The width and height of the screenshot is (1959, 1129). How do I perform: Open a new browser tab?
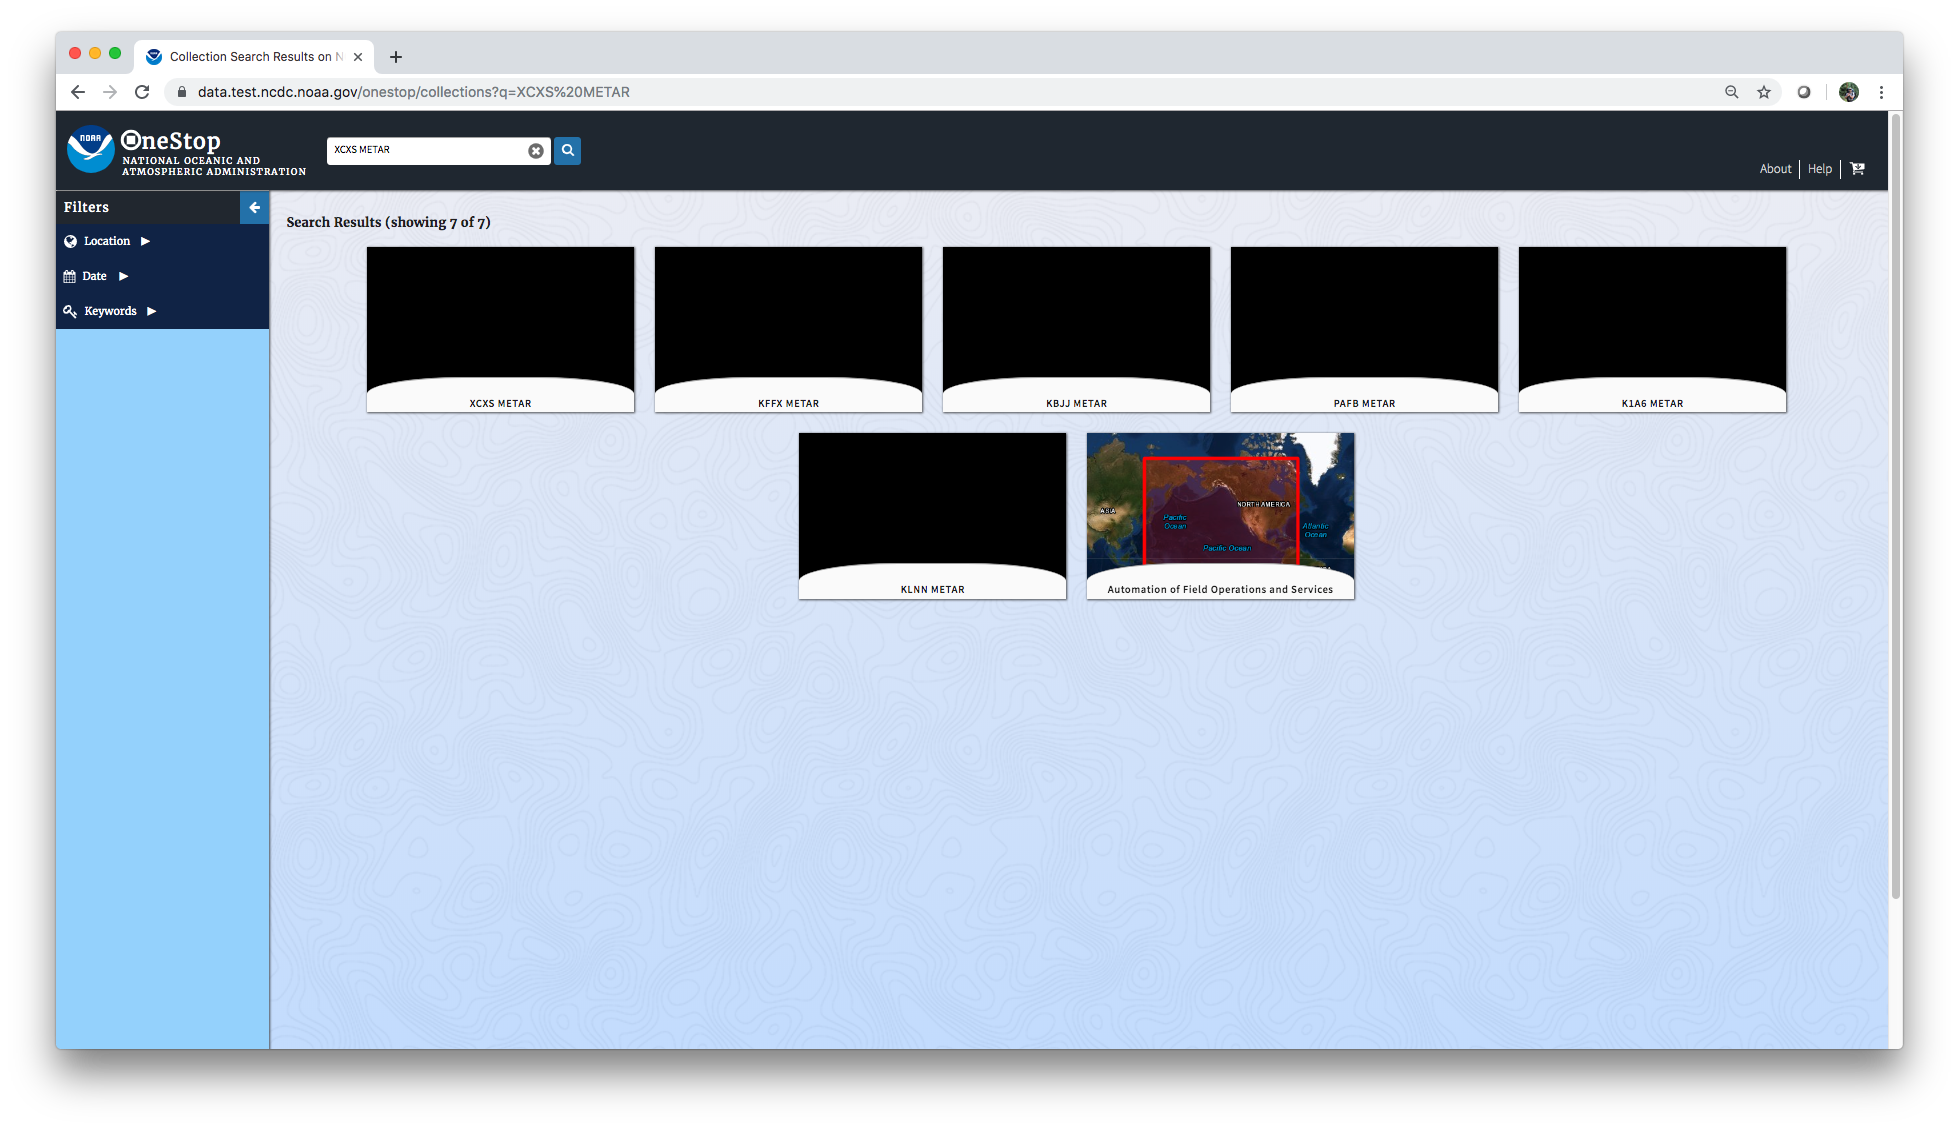click(x=395, y=57)
